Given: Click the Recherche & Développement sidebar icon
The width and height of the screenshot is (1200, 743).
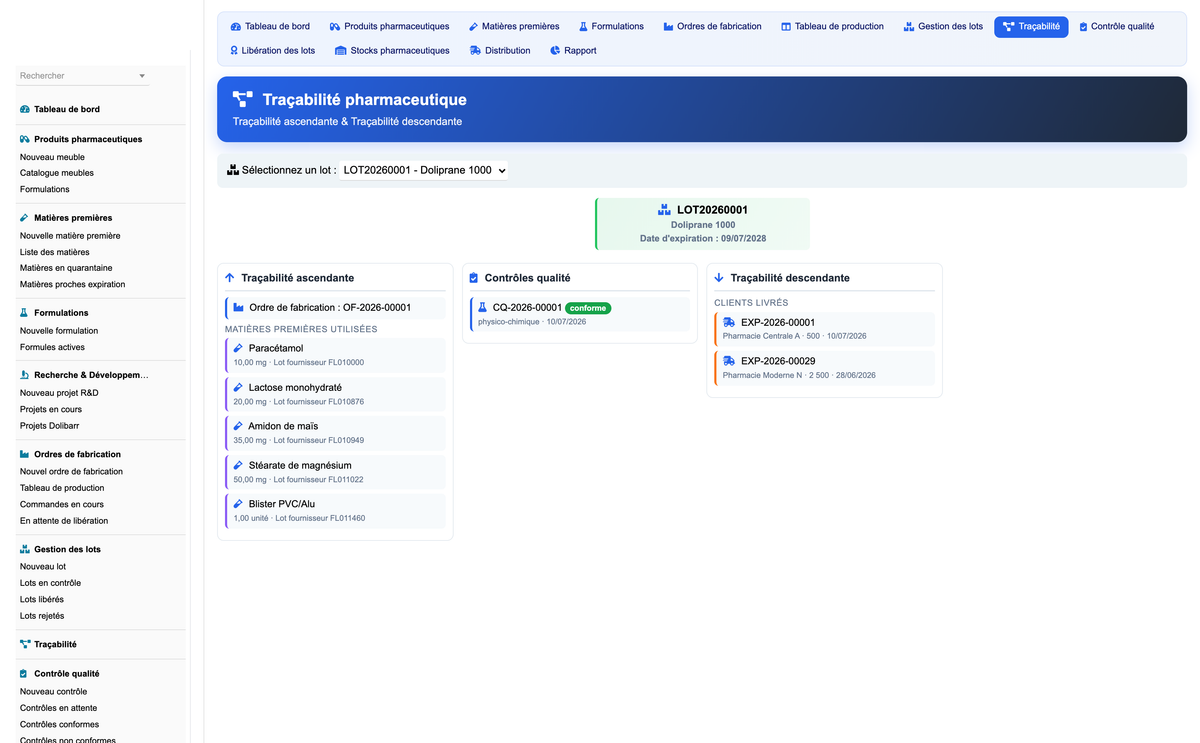Looking at the screenshot, I should pyautogui.click(x=25, y=375).
